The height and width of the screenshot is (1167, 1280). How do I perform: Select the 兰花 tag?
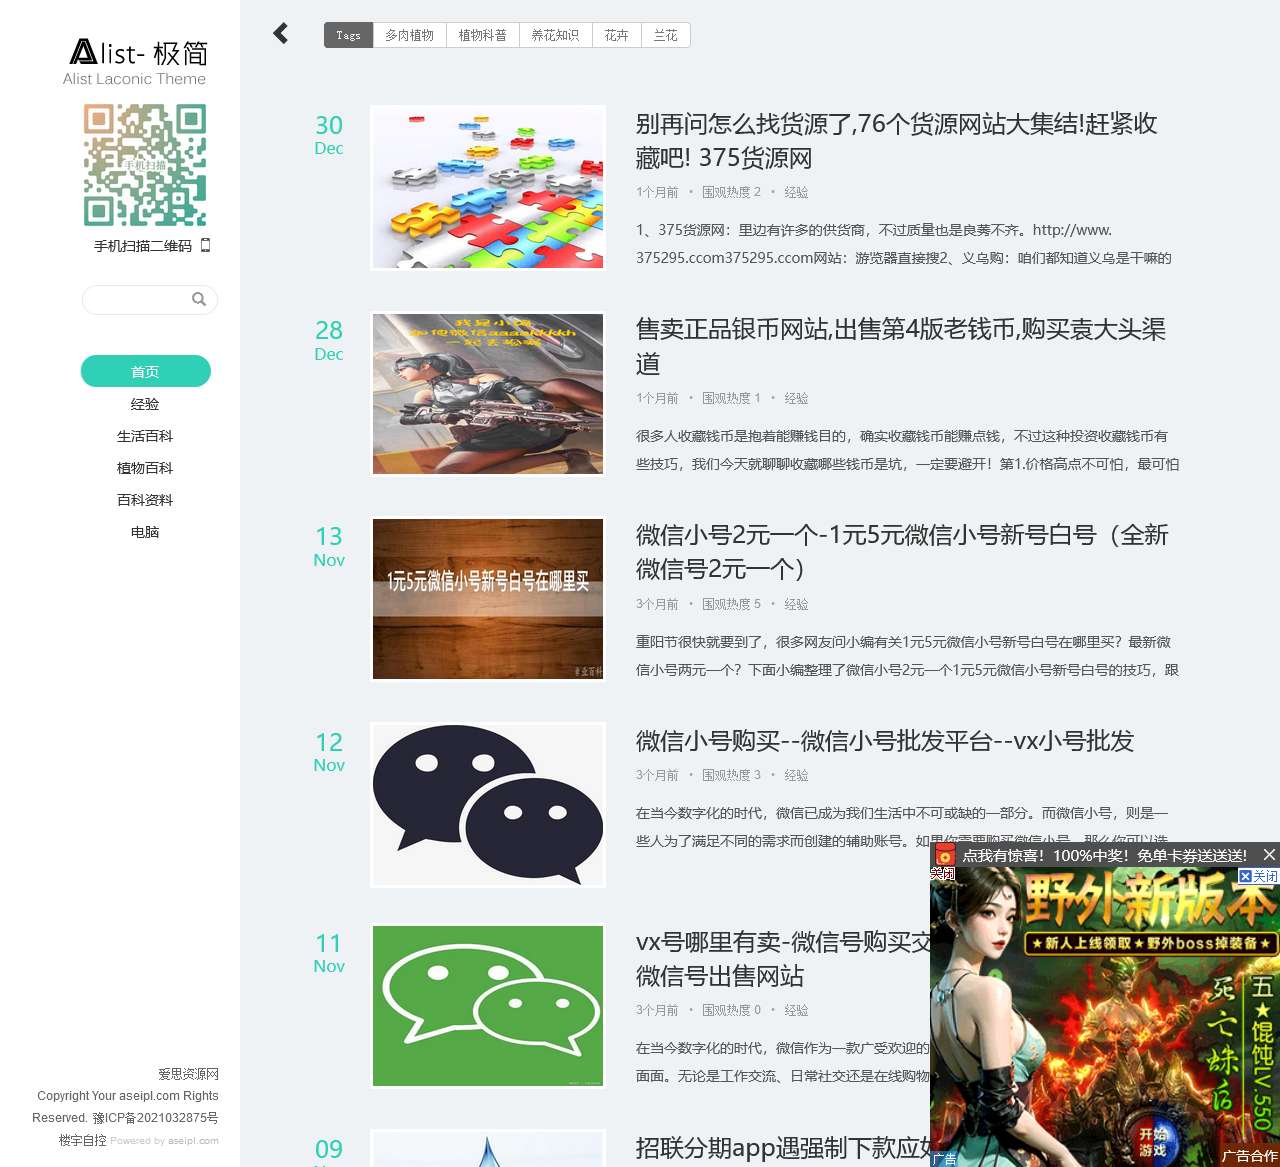665,35
